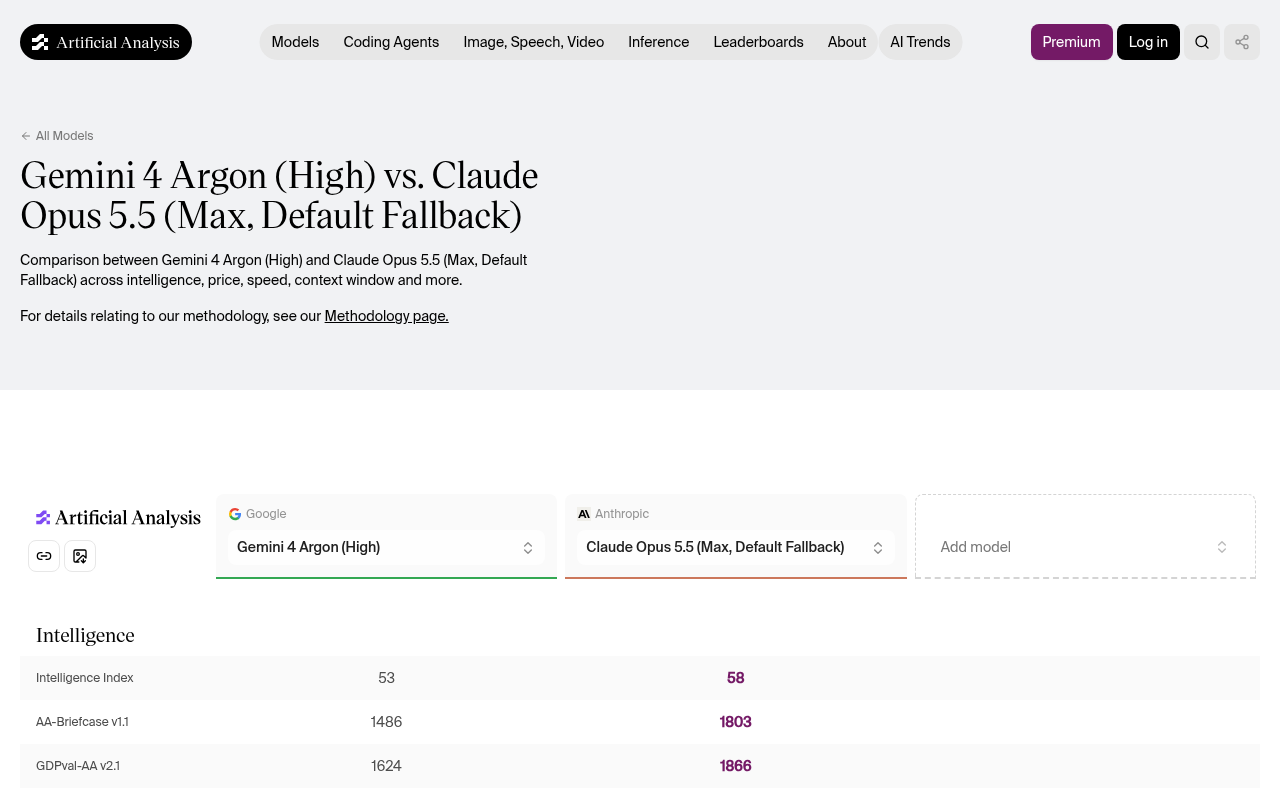Click the GDPval-AA v2.1 row label

point(78,766)
